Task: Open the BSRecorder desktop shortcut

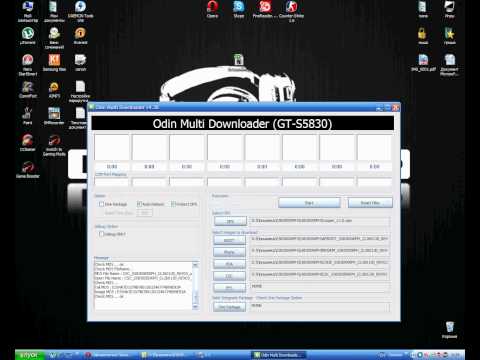Action: 54,116
